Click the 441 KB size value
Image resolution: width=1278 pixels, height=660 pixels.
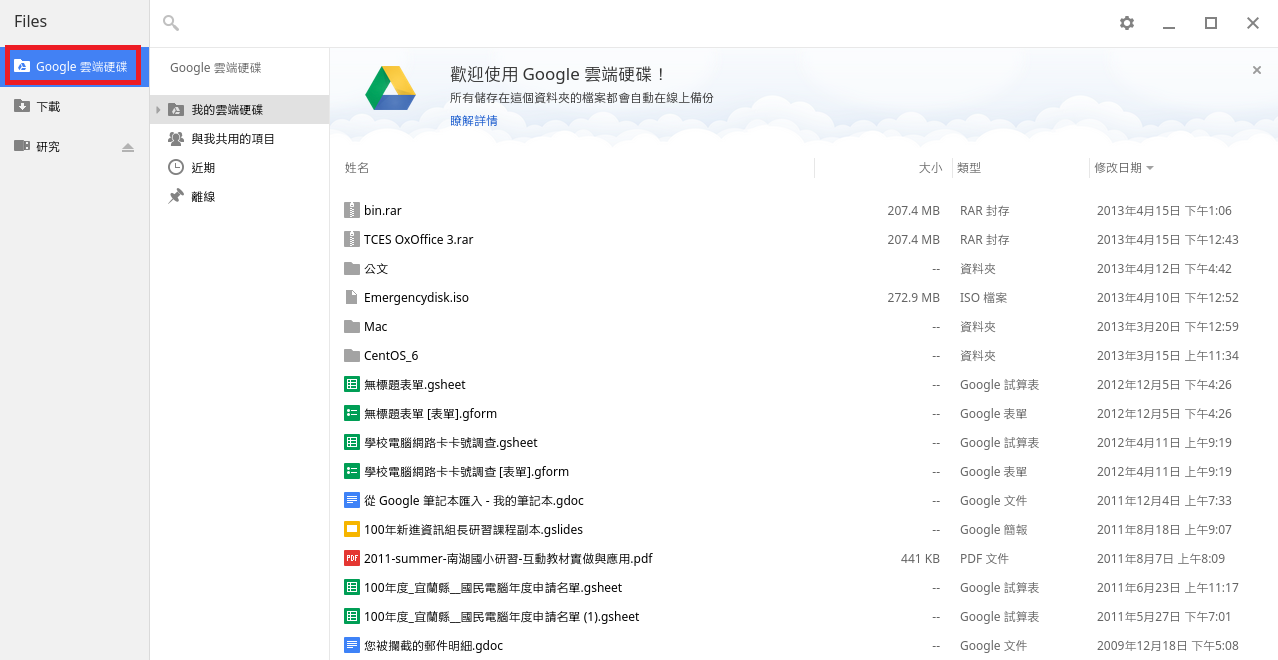click(x=921, y=559)
